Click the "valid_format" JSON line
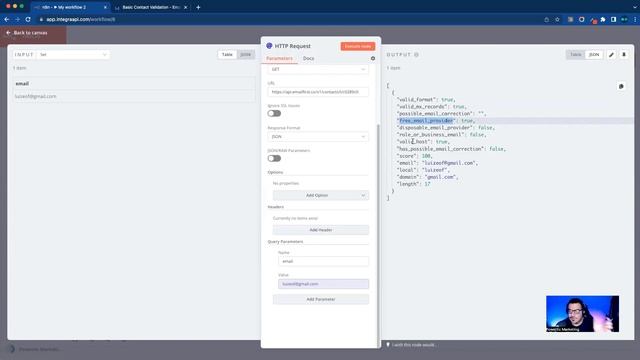 coord(426,100)
